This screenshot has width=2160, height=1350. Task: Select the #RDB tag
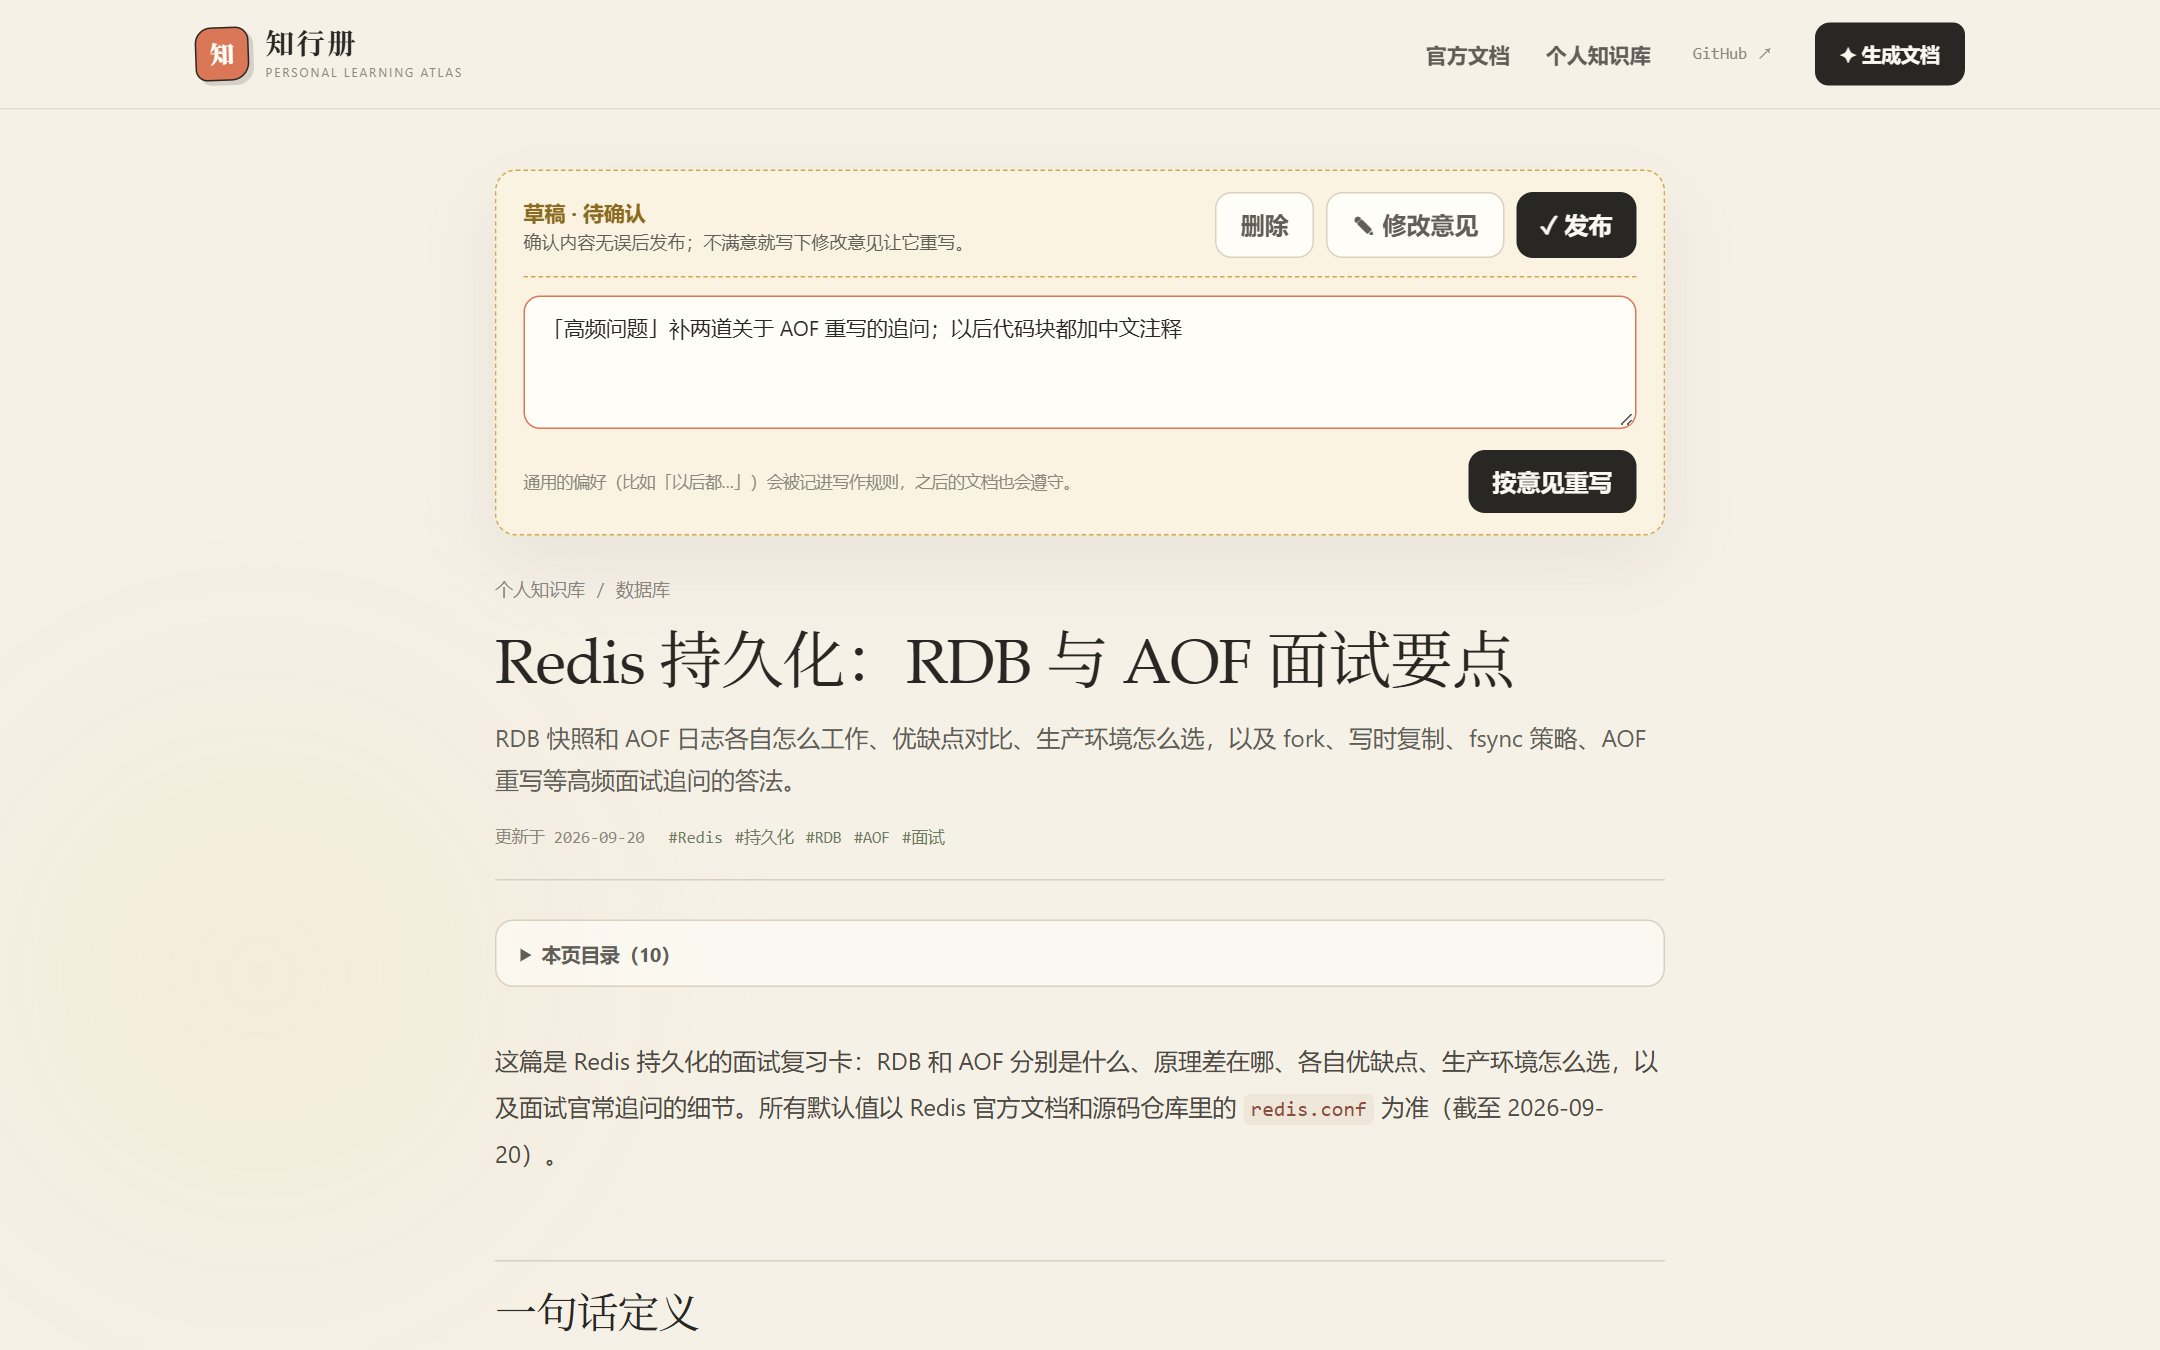tap(823, 837)
